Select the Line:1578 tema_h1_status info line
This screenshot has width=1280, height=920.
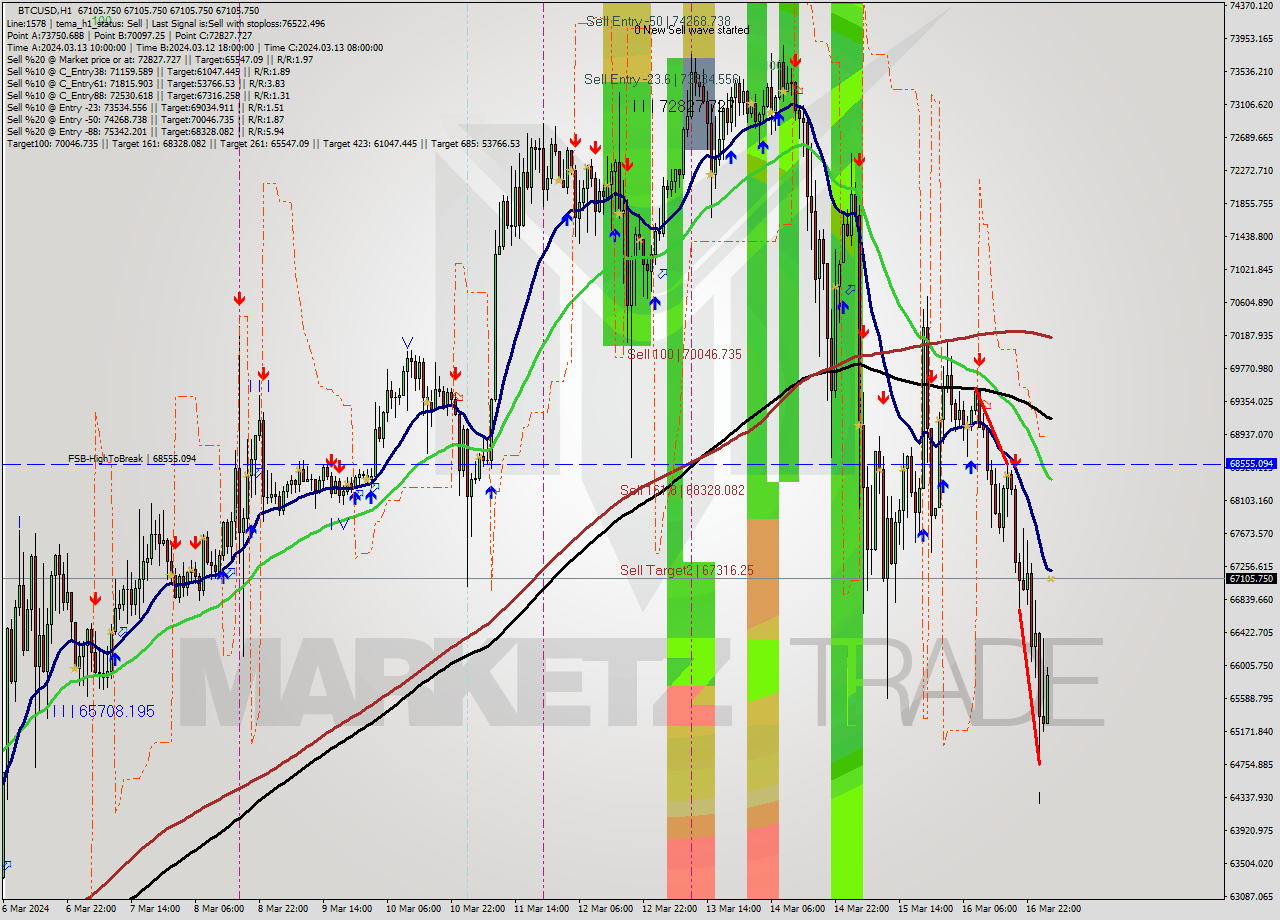[x=165, y=23]
